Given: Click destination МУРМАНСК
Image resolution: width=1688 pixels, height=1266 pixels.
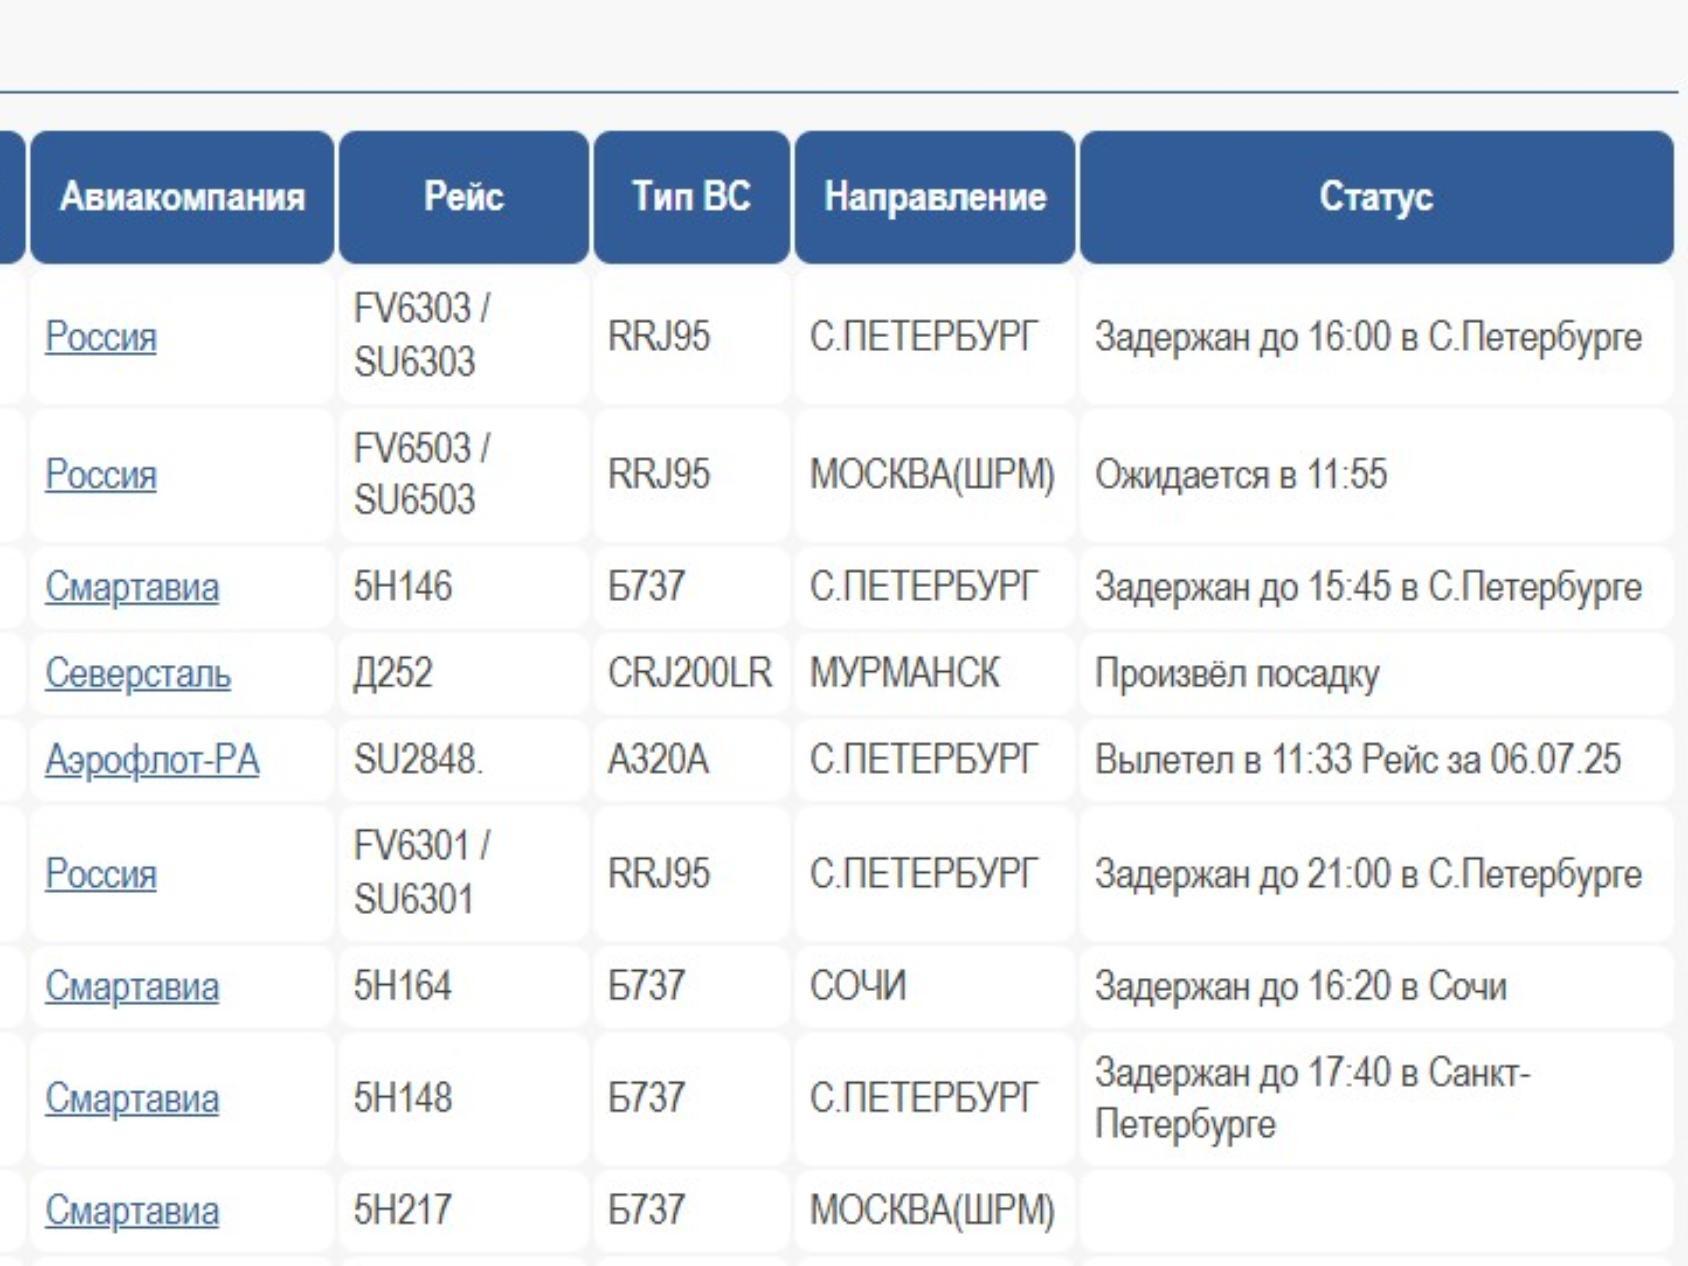Looking at the screenshot, I should [x=904, y=673].
